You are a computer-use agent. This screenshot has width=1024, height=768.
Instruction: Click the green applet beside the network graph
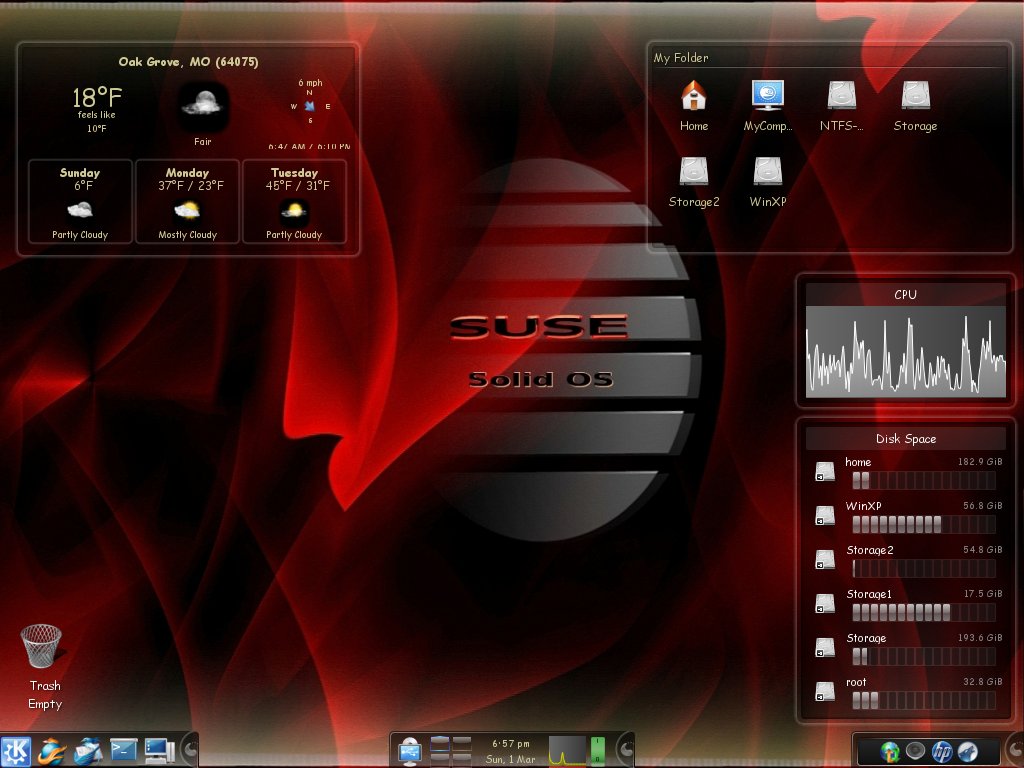(x=598, y=750)
